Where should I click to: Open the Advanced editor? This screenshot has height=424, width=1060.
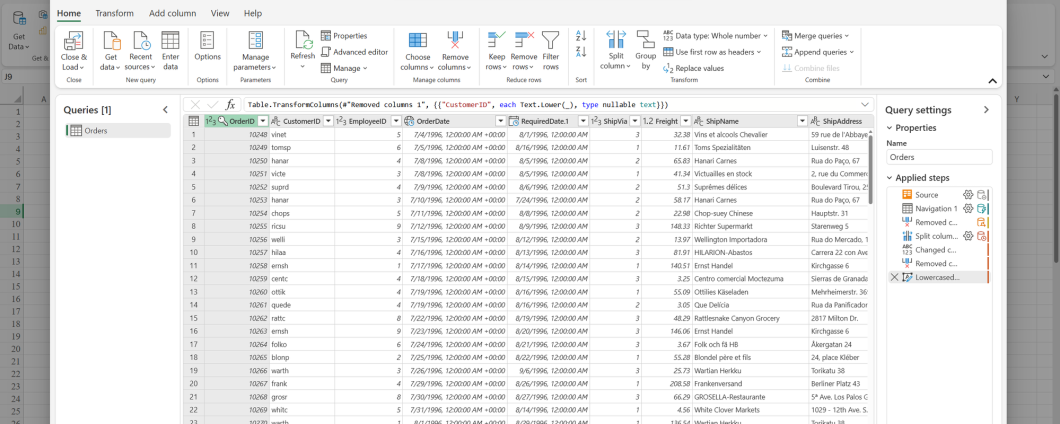click(x=354, y=52)
